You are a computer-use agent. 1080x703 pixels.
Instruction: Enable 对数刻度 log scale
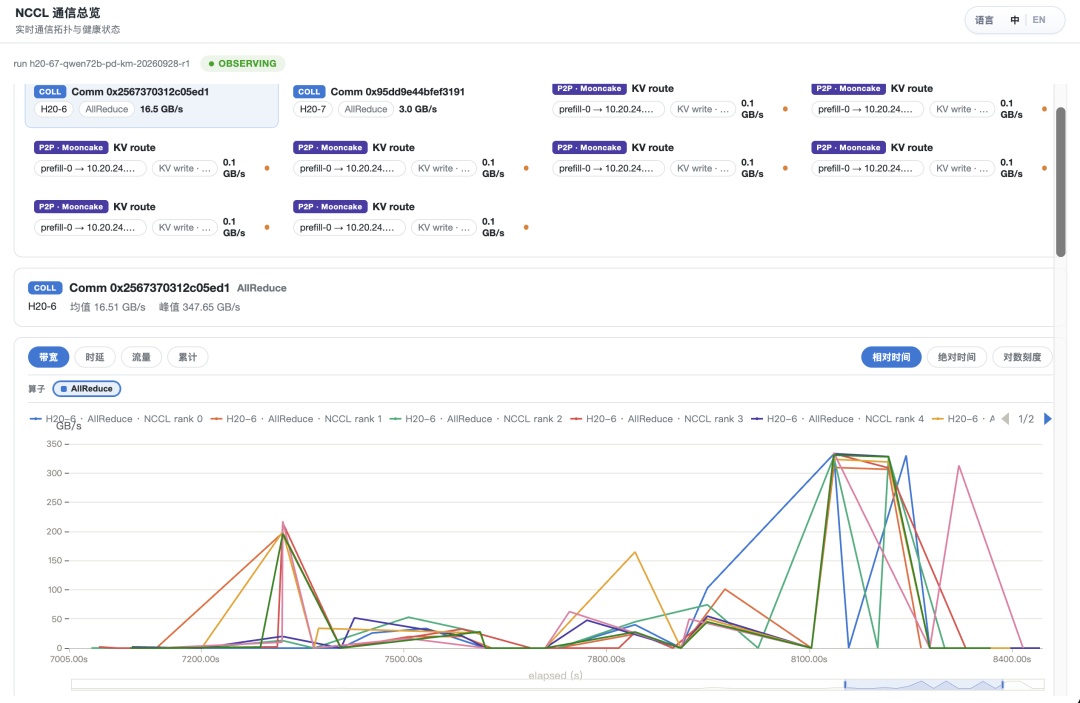pos(1022,357)
